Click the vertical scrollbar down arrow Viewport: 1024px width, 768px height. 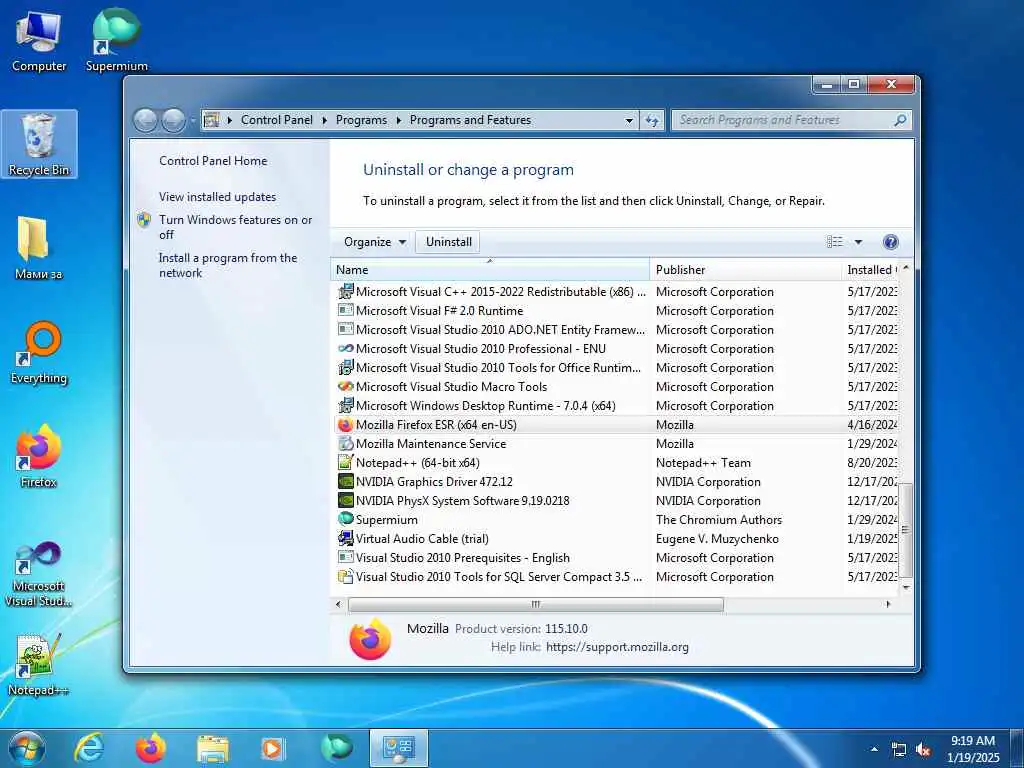pyautogui.click(x=906, y=586)
